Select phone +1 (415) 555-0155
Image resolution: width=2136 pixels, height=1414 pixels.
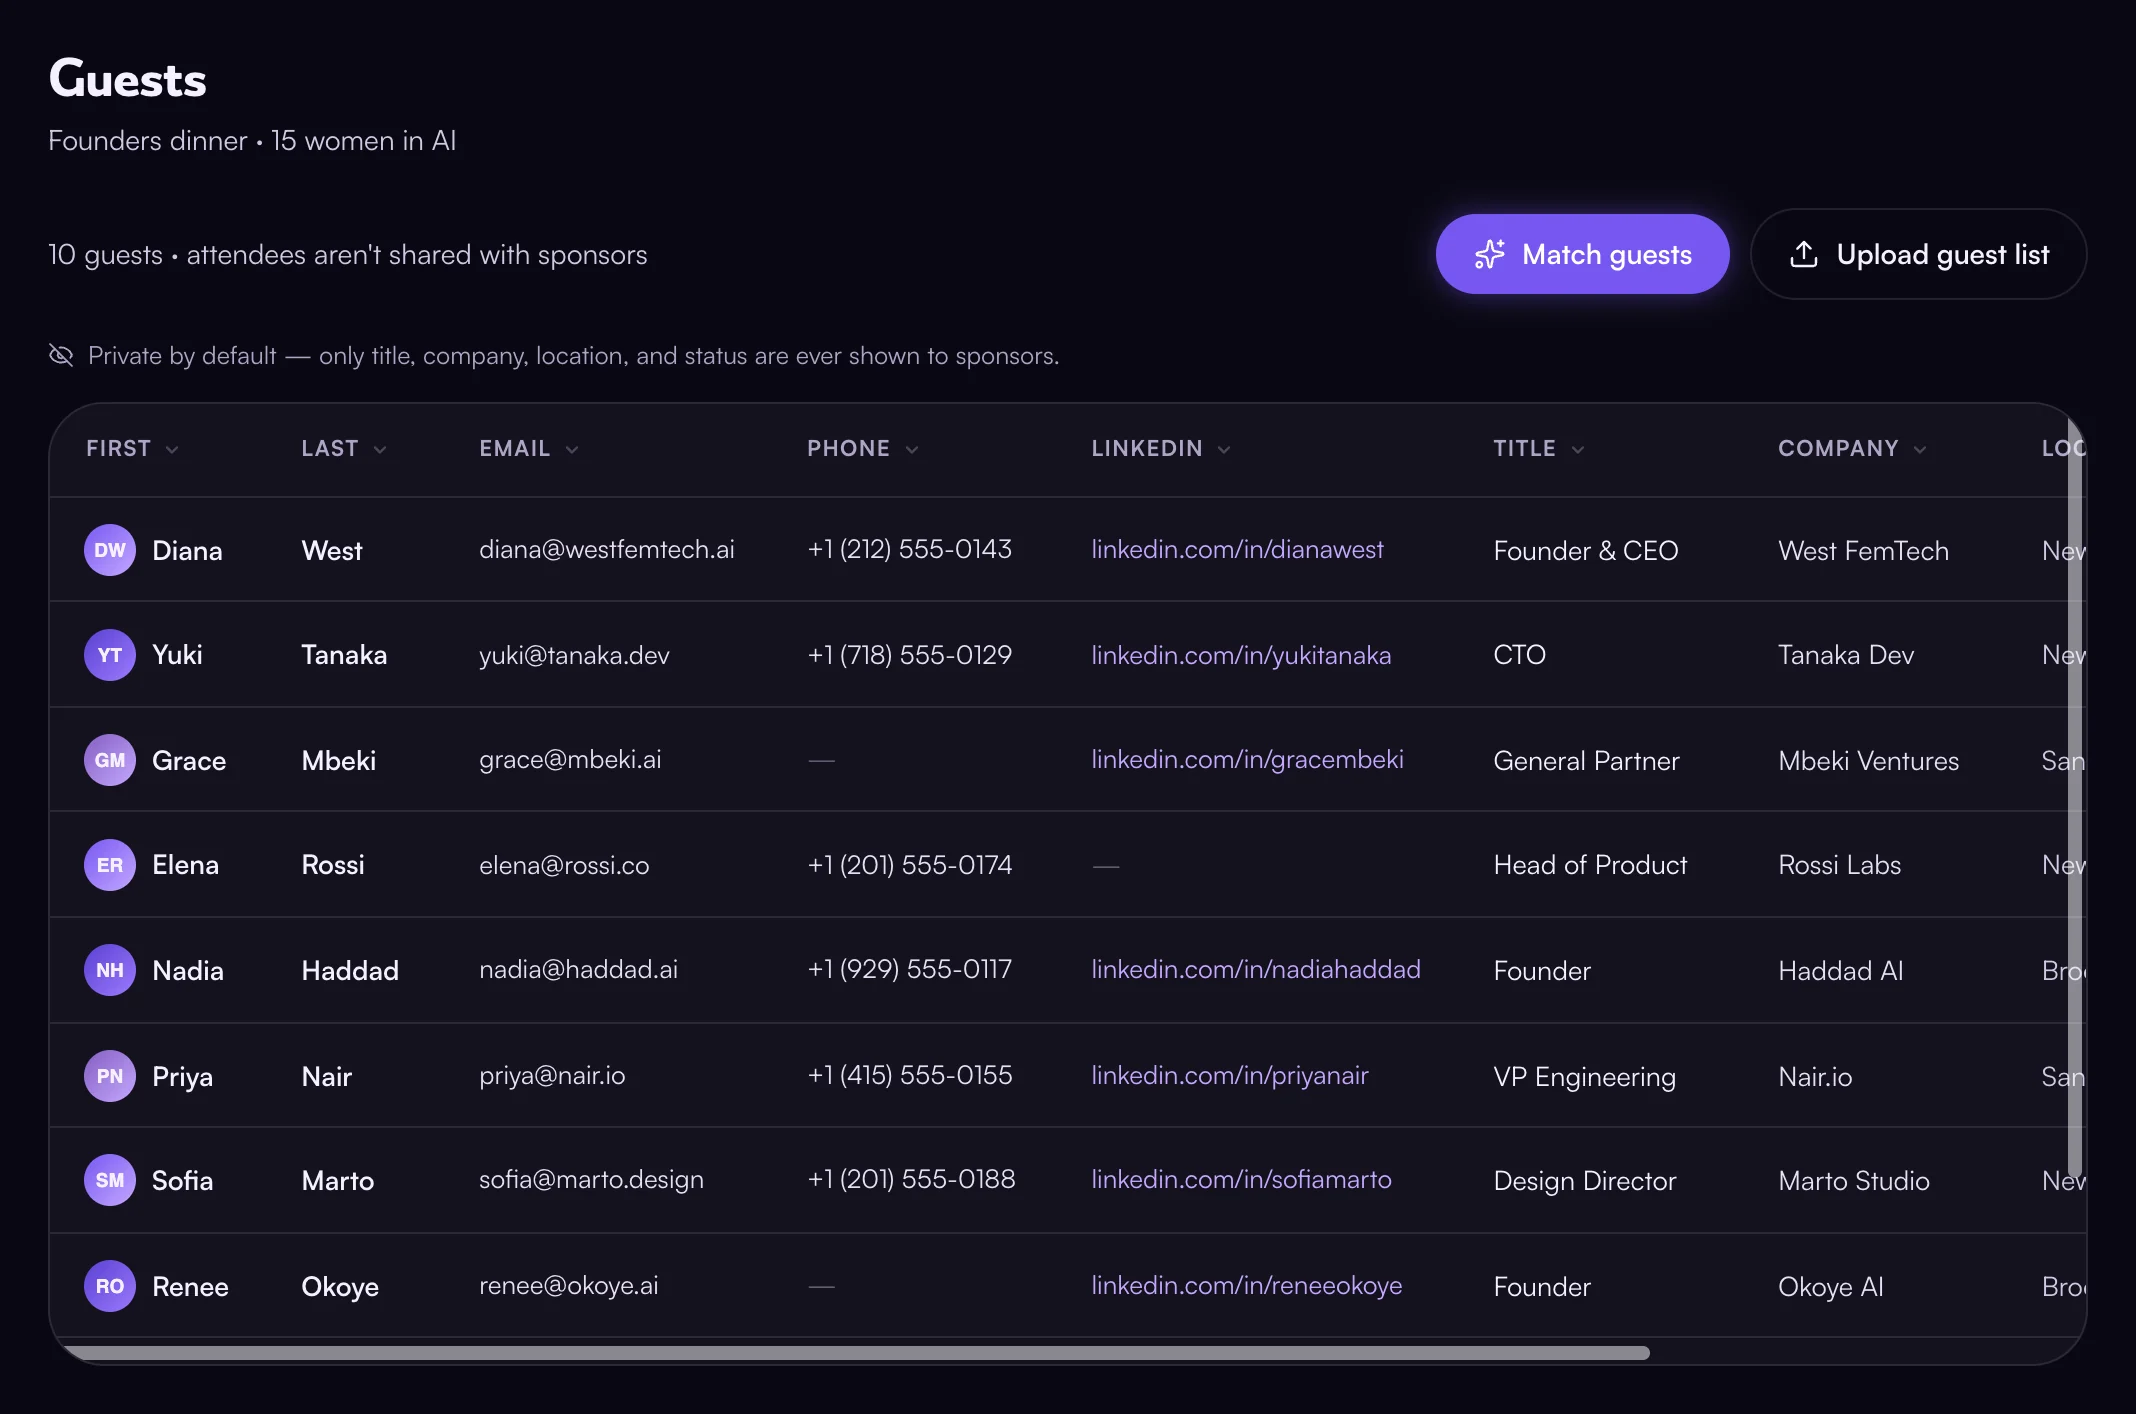pos(910,1075)
